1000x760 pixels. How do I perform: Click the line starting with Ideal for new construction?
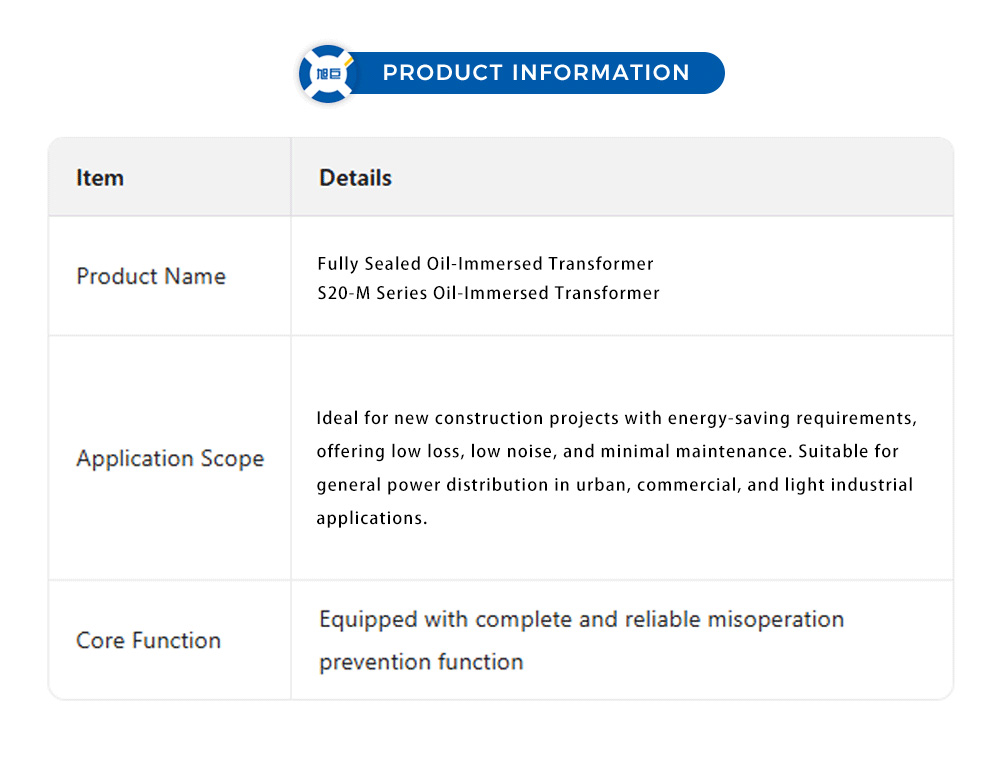click(x=616, y=418)
